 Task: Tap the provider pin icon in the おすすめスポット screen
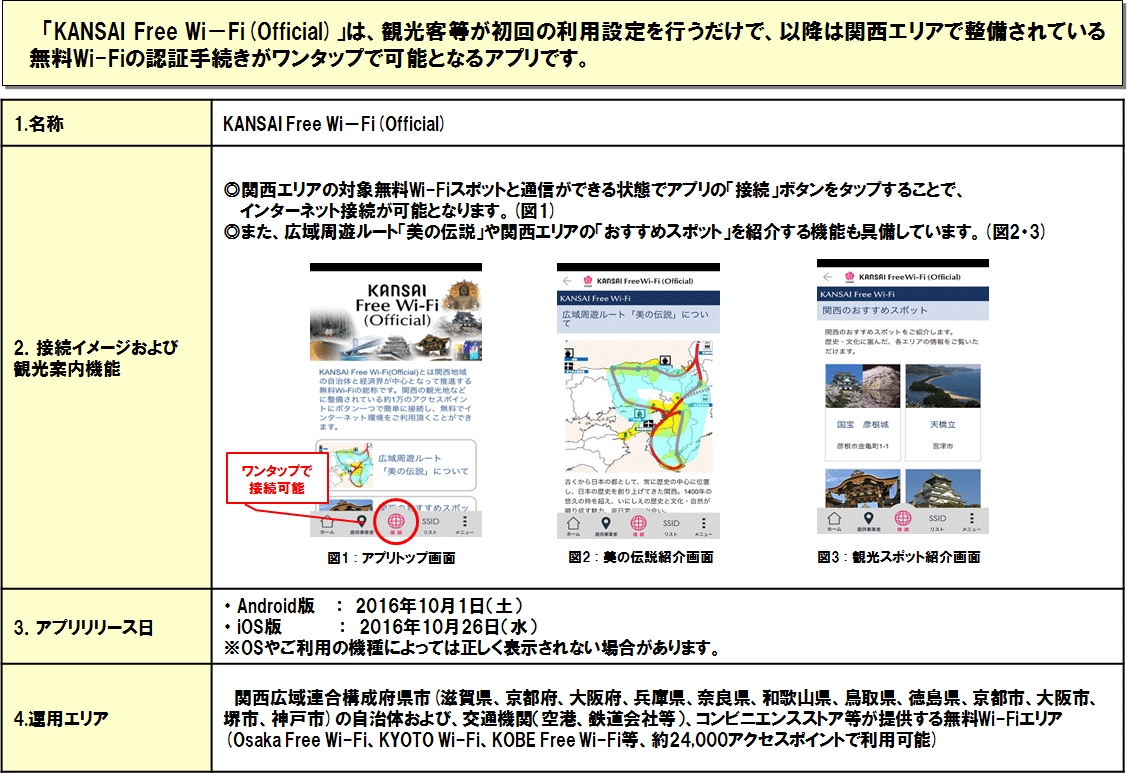click(868, 519)
